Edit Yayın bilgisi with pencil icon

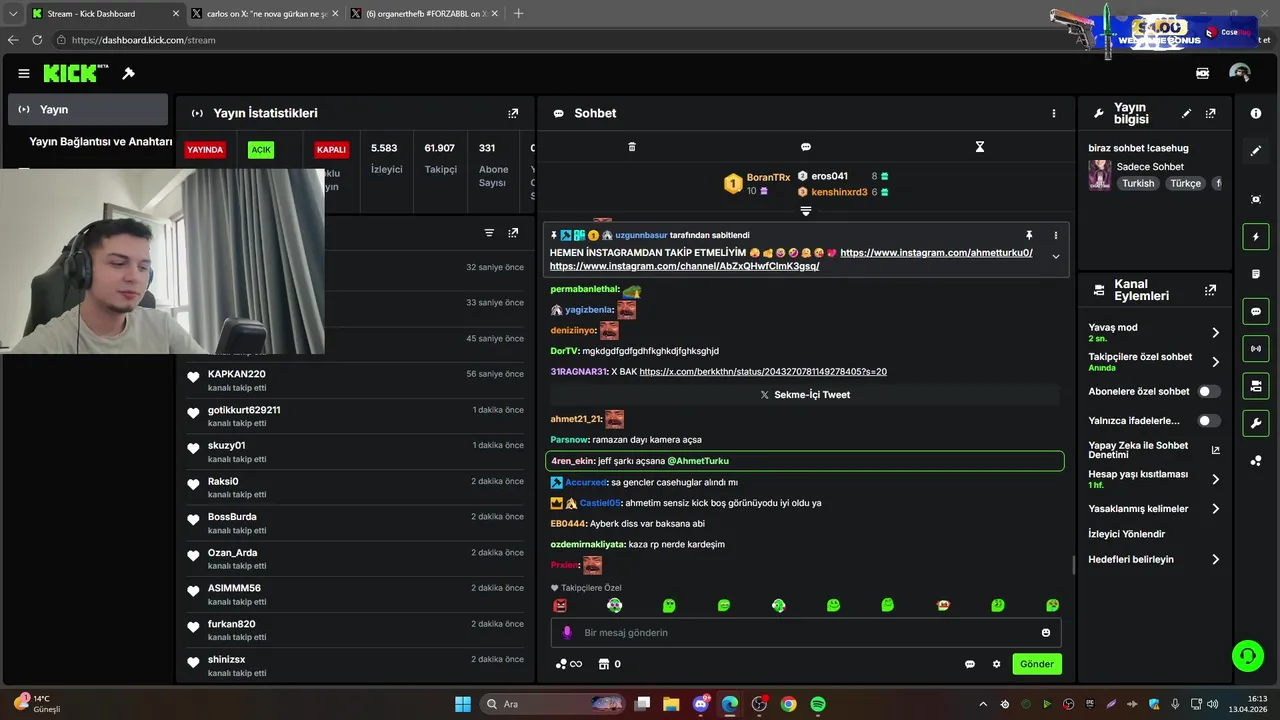[x=1186, y=114]
